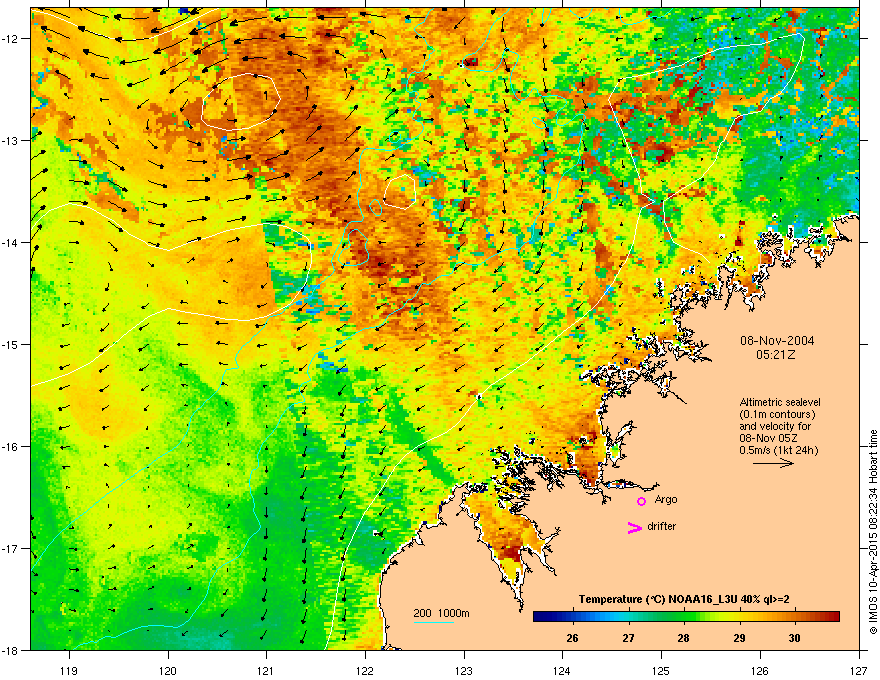Screen dimensions: 880x680
Task: Click the 'and velocity for' legend line
Action: pos(775,426)
